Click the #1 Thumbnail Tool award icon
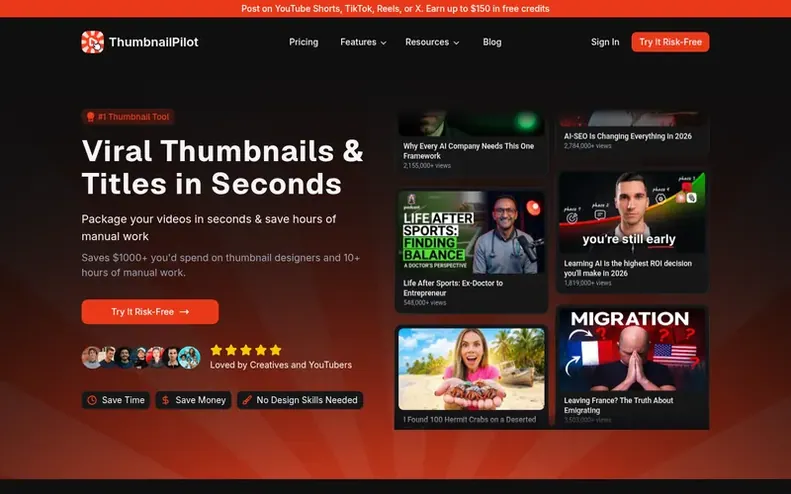Image resolution: width=791 pixels, height=494 pixels. coord(90,117)
